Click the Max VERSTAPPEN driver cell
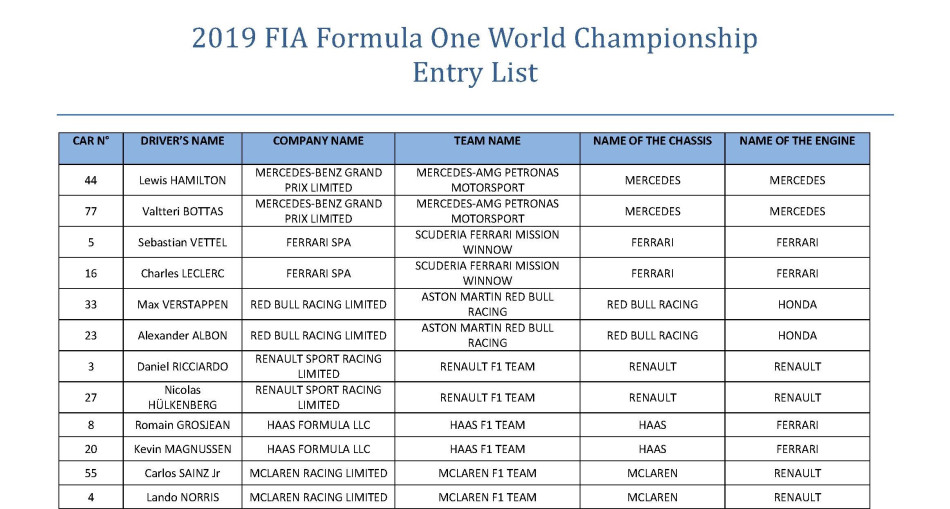950x509 pixels. pyautogui.click(x=182, y=304)
